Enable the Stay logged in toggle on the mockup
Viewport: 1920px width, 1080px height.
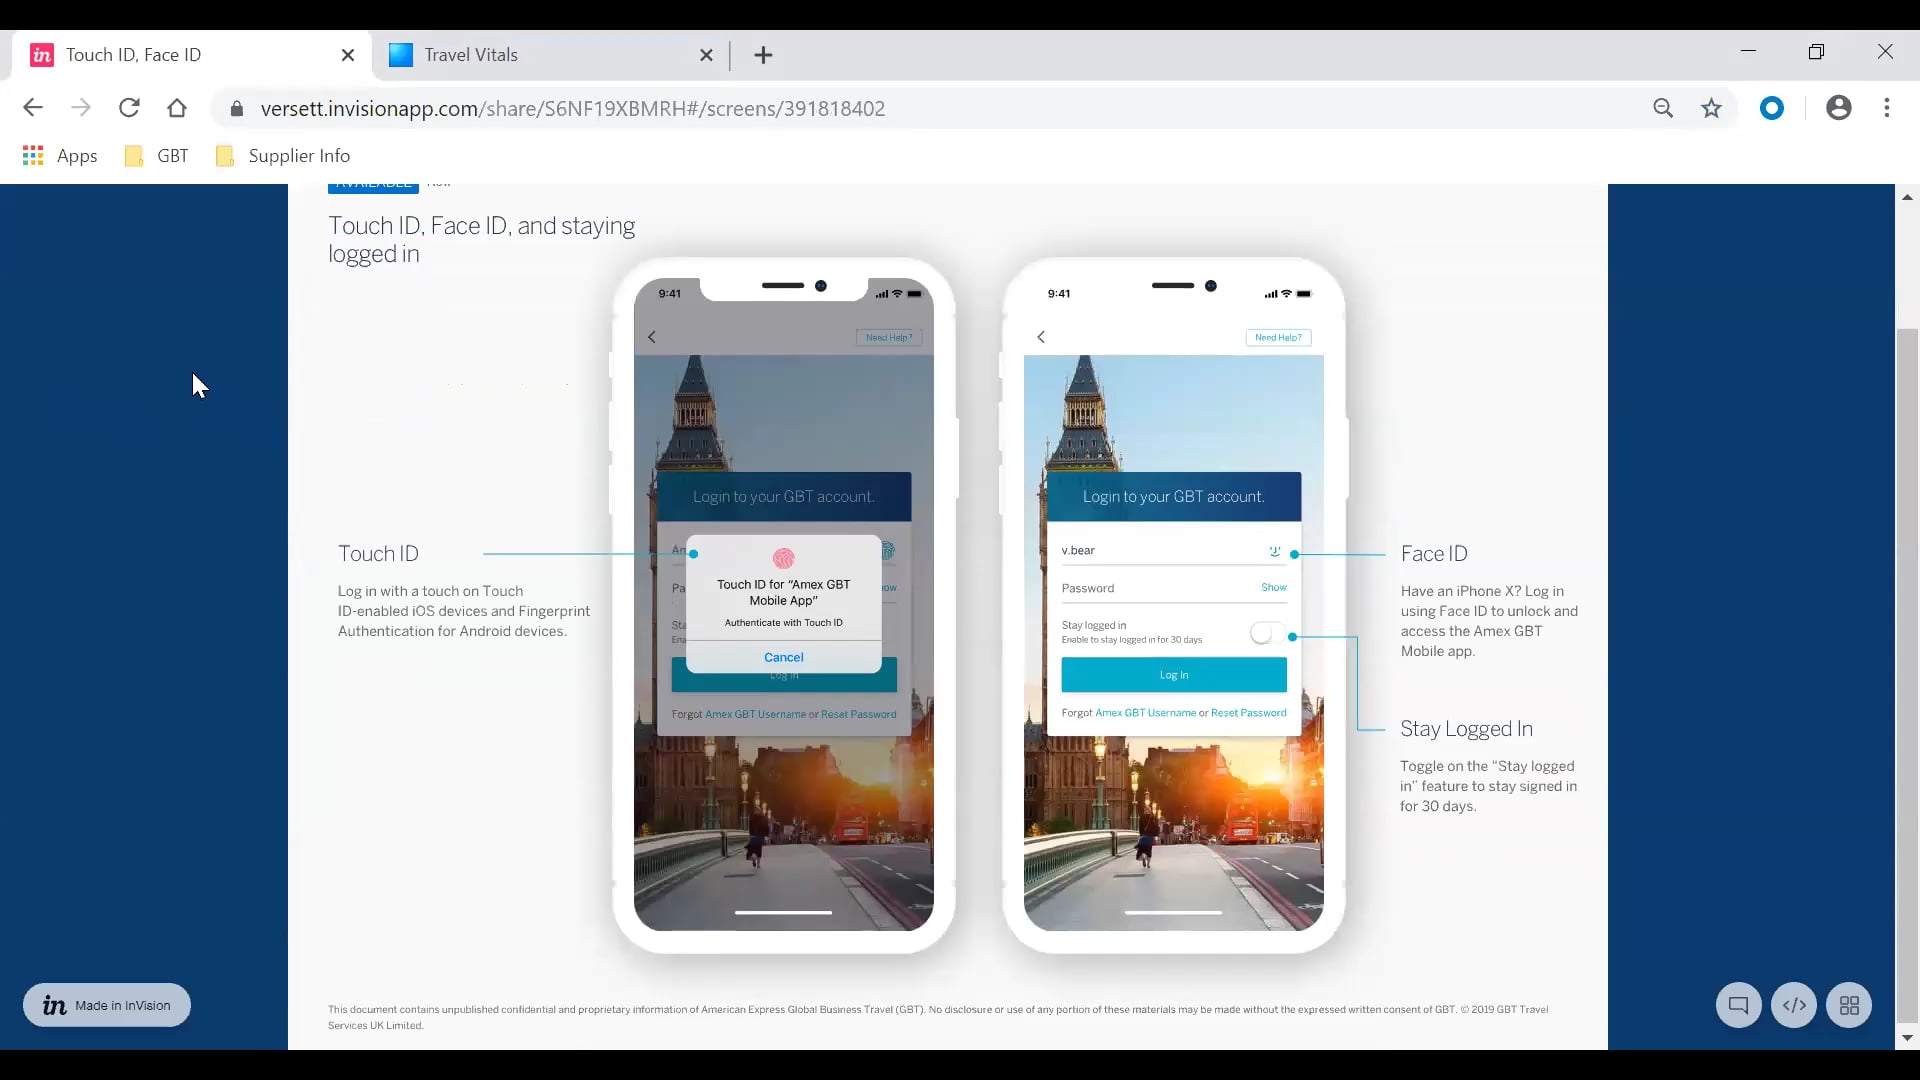(1264, 633)
